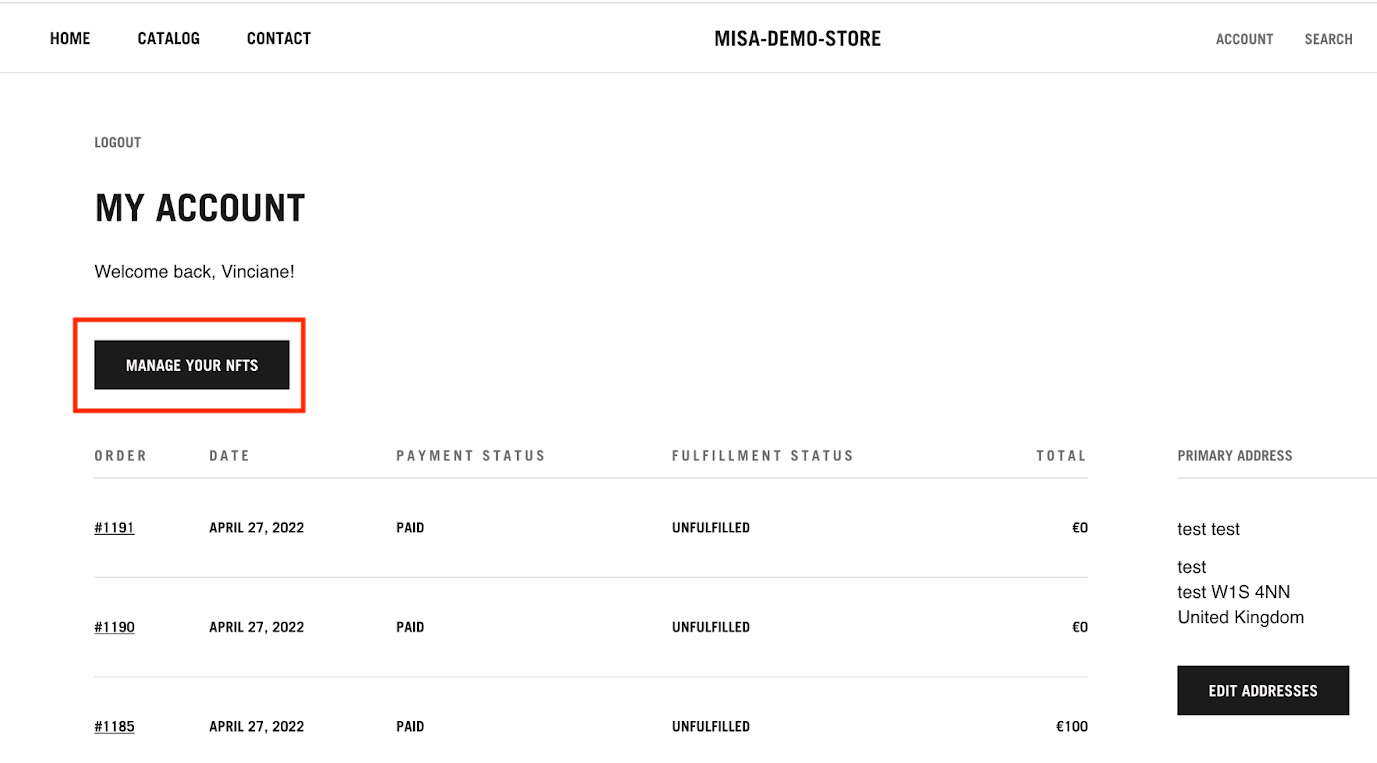This screenshot has height=763, width=1377.
Task: Click UNFULFILLED status on order #1185
Action: click(711, 726)
